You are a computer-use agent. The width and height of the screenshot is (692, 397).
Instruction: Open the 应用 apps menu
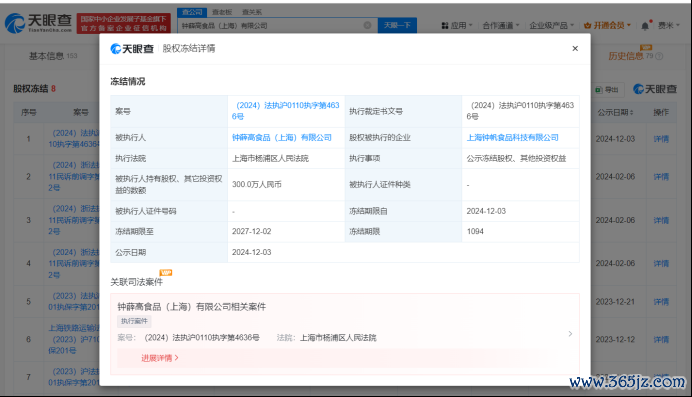[x=457, y=26]
